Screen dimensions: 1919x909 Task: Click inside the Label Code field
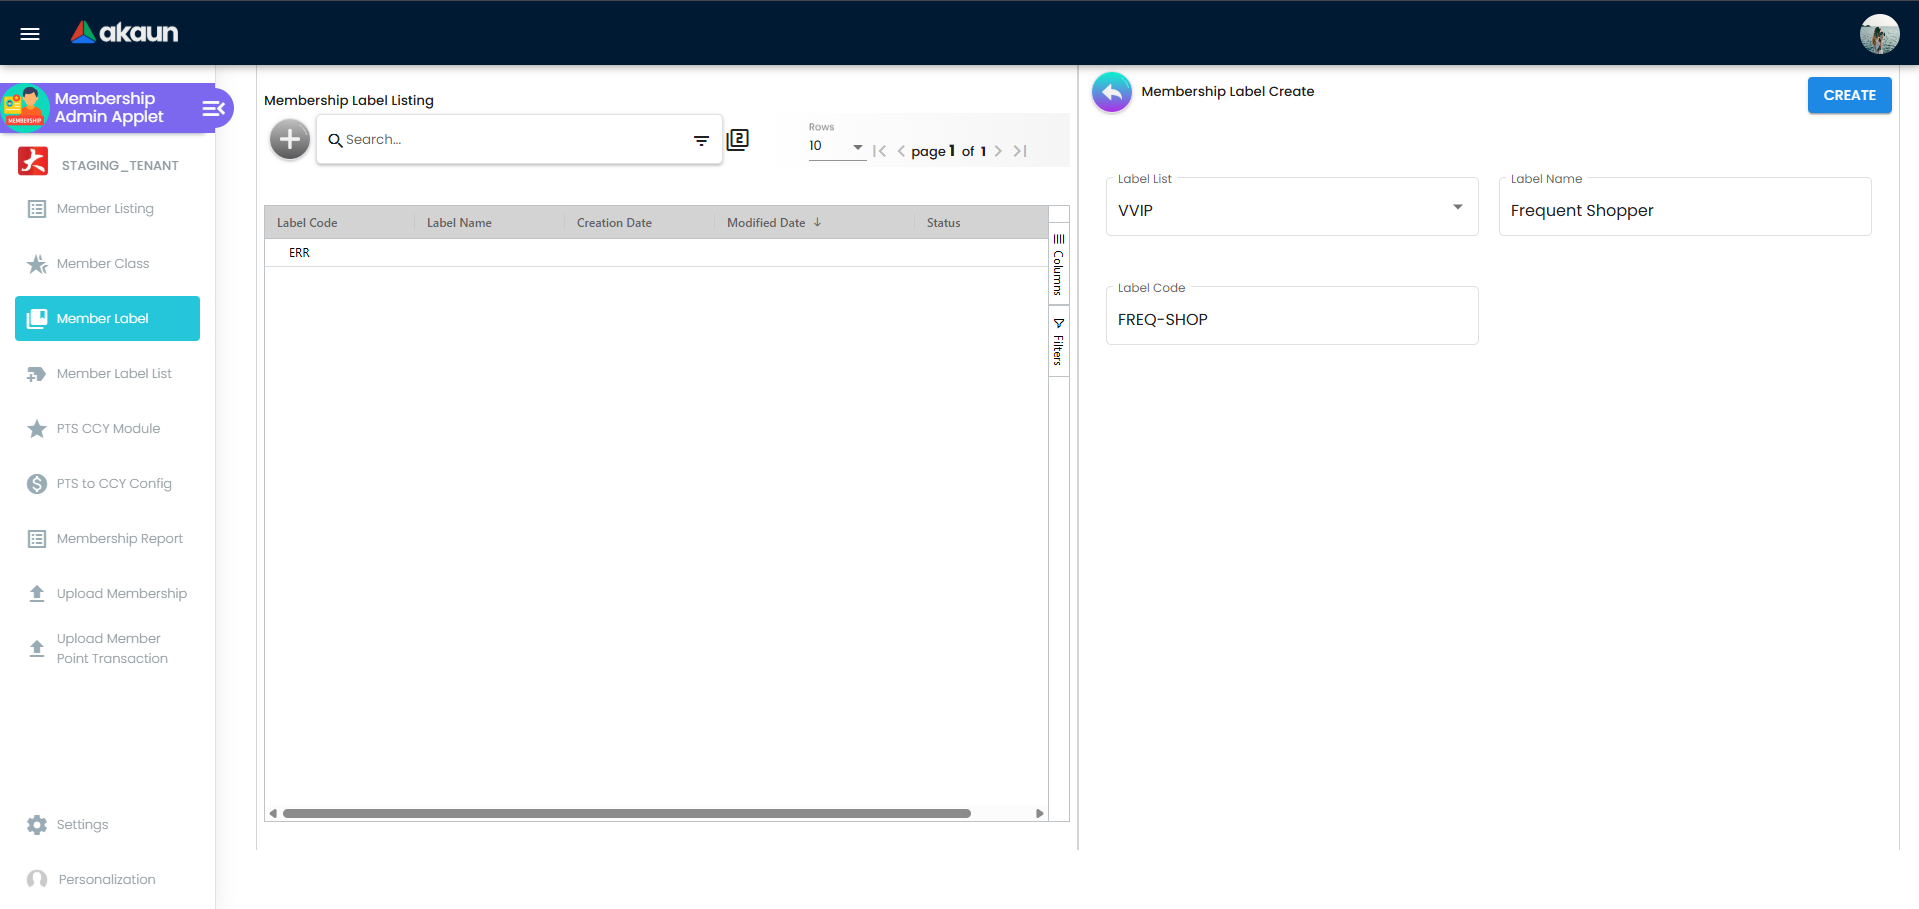click(x=1290, y=318)
